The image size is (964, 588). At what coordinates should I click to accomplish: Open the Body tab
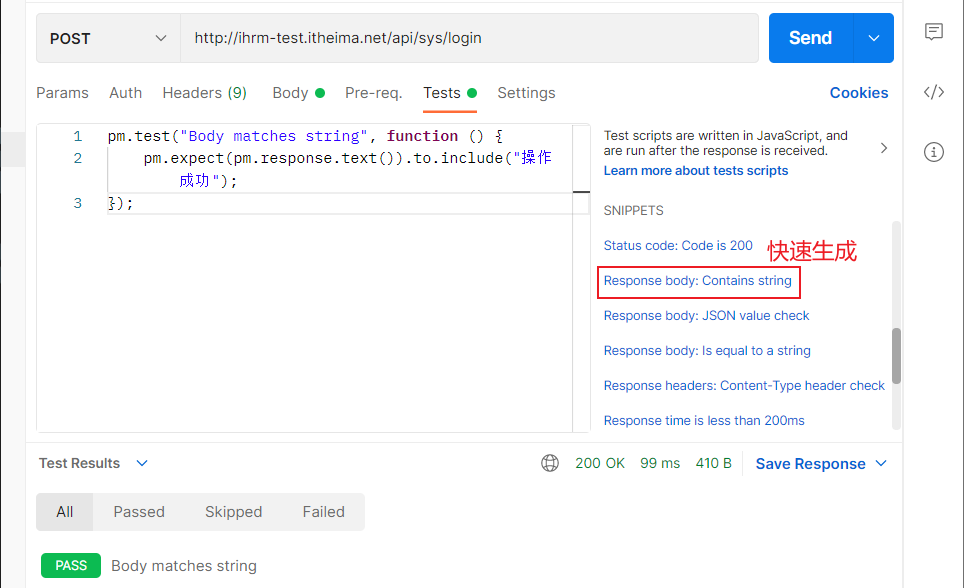click(x=290, y=93)
